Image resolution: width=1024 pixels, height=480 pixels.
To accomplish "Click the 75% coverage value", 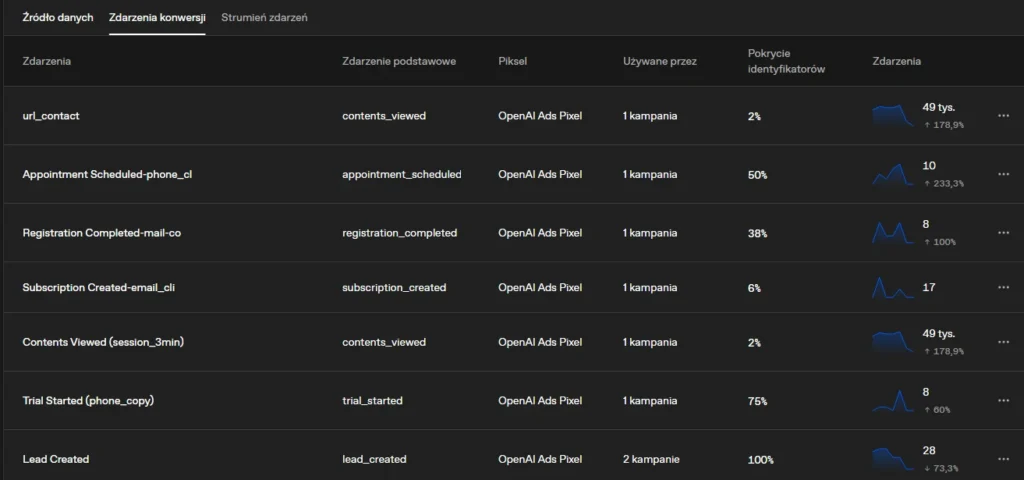I will (x=758, y=401).
